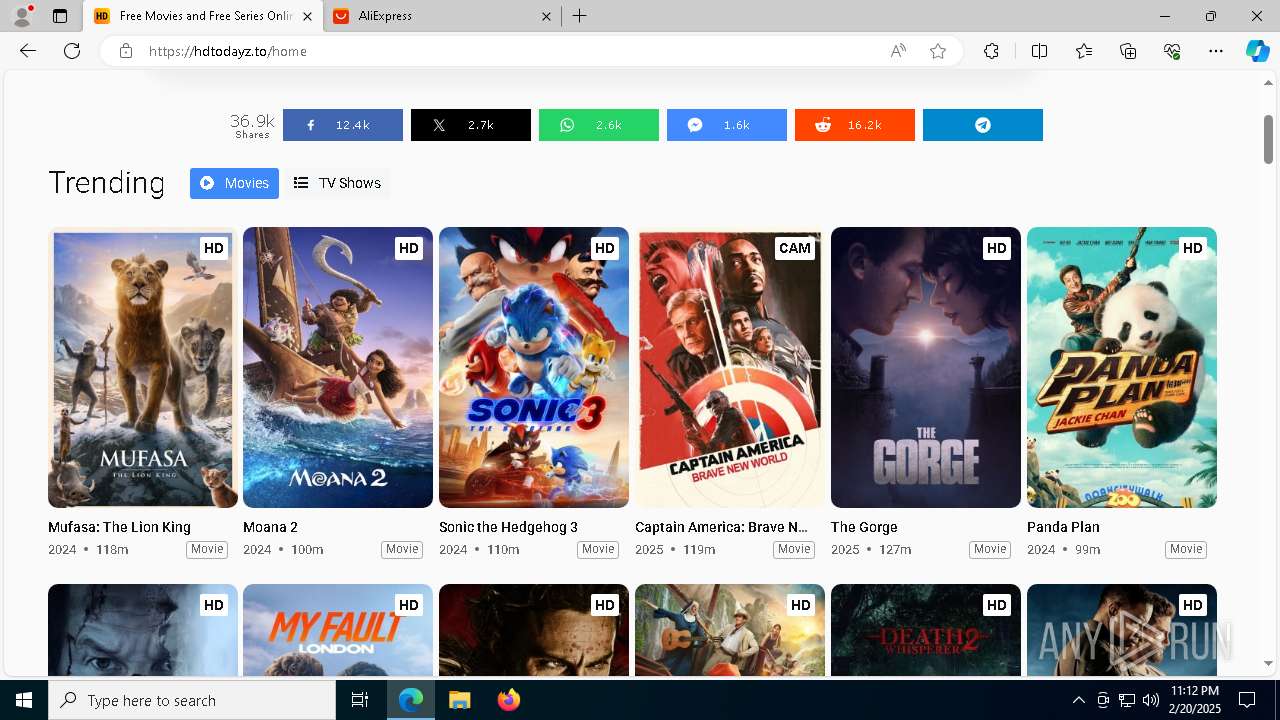The width and height of the screenshot is (1280, 720).
Task: Click Mufasa: The Lion King title link
Action: (x=119, y=527)
